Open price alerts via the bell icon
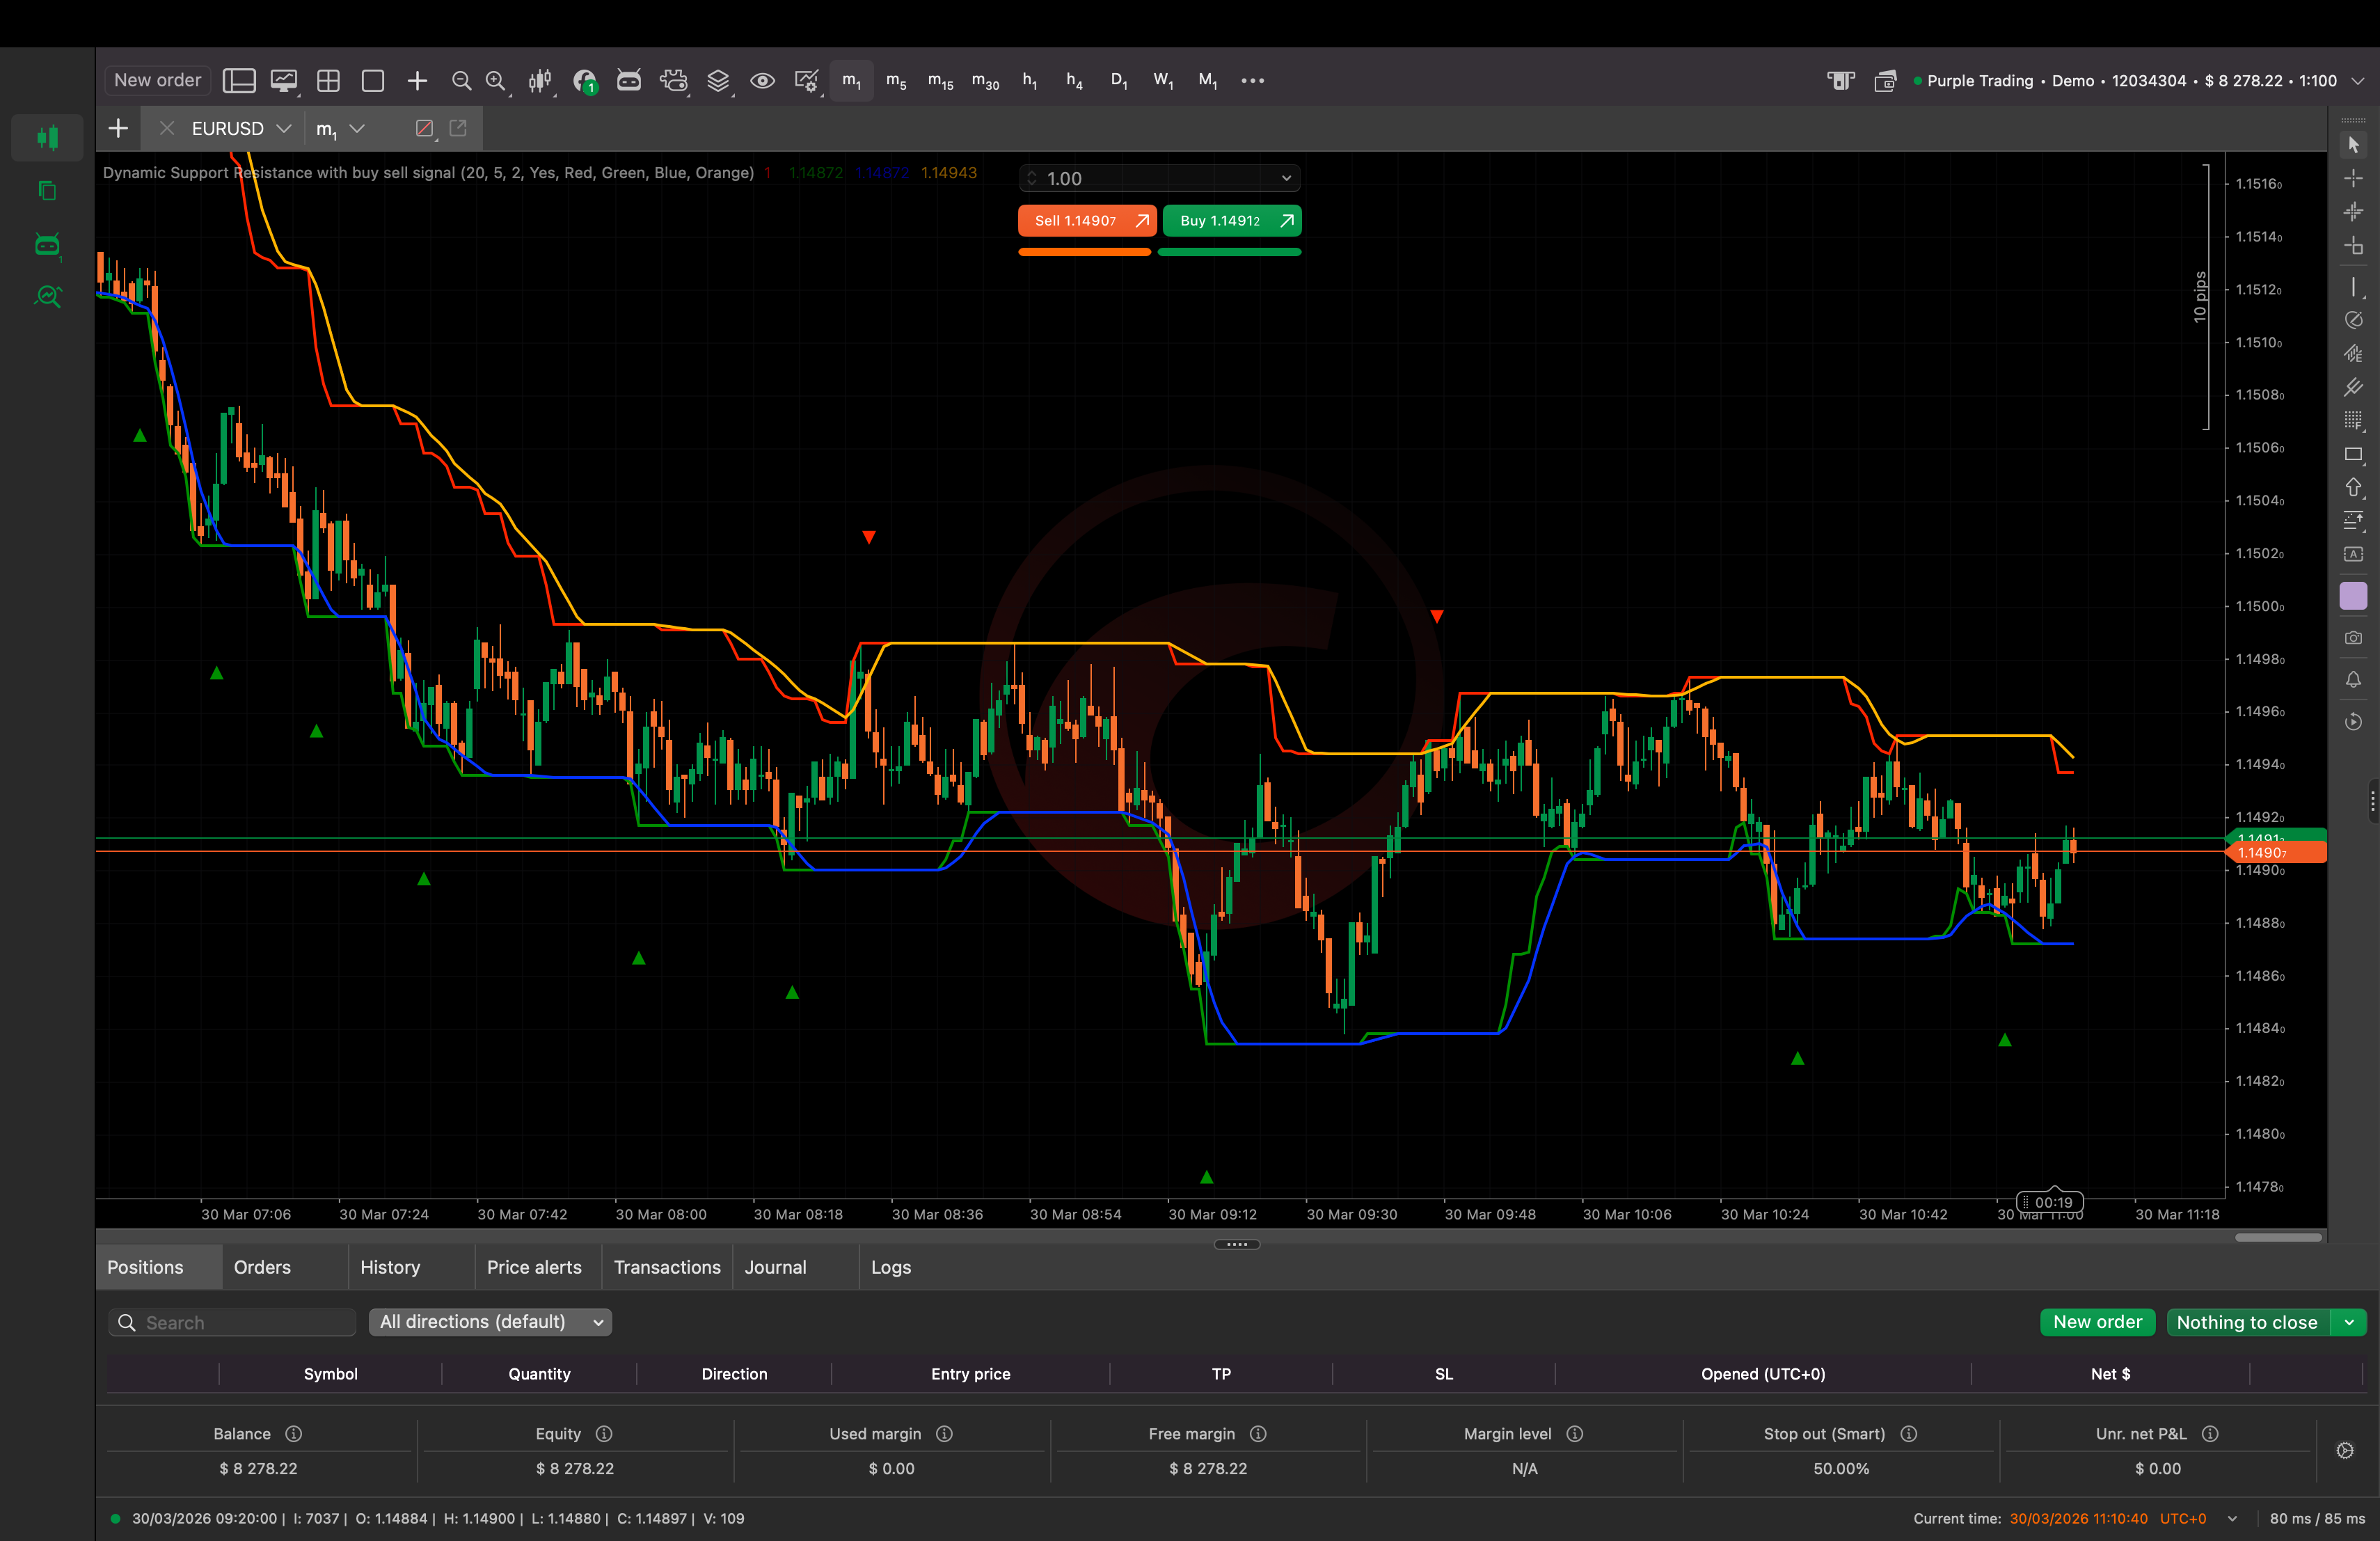2380x1541 pixels. click(2353, 681)
